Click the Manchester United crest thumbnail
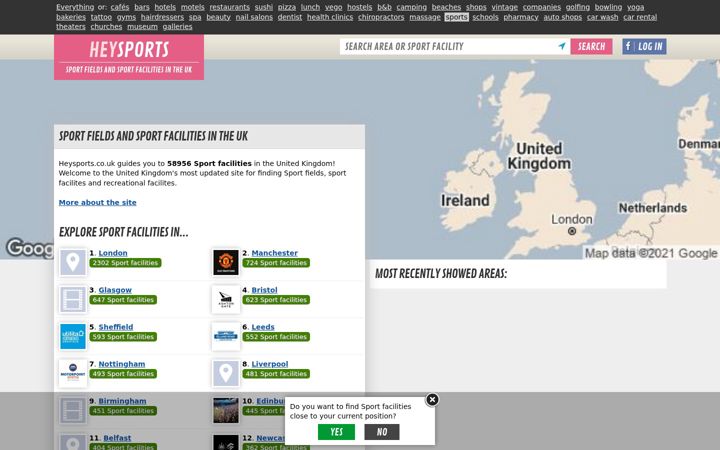 coord(226,262)
